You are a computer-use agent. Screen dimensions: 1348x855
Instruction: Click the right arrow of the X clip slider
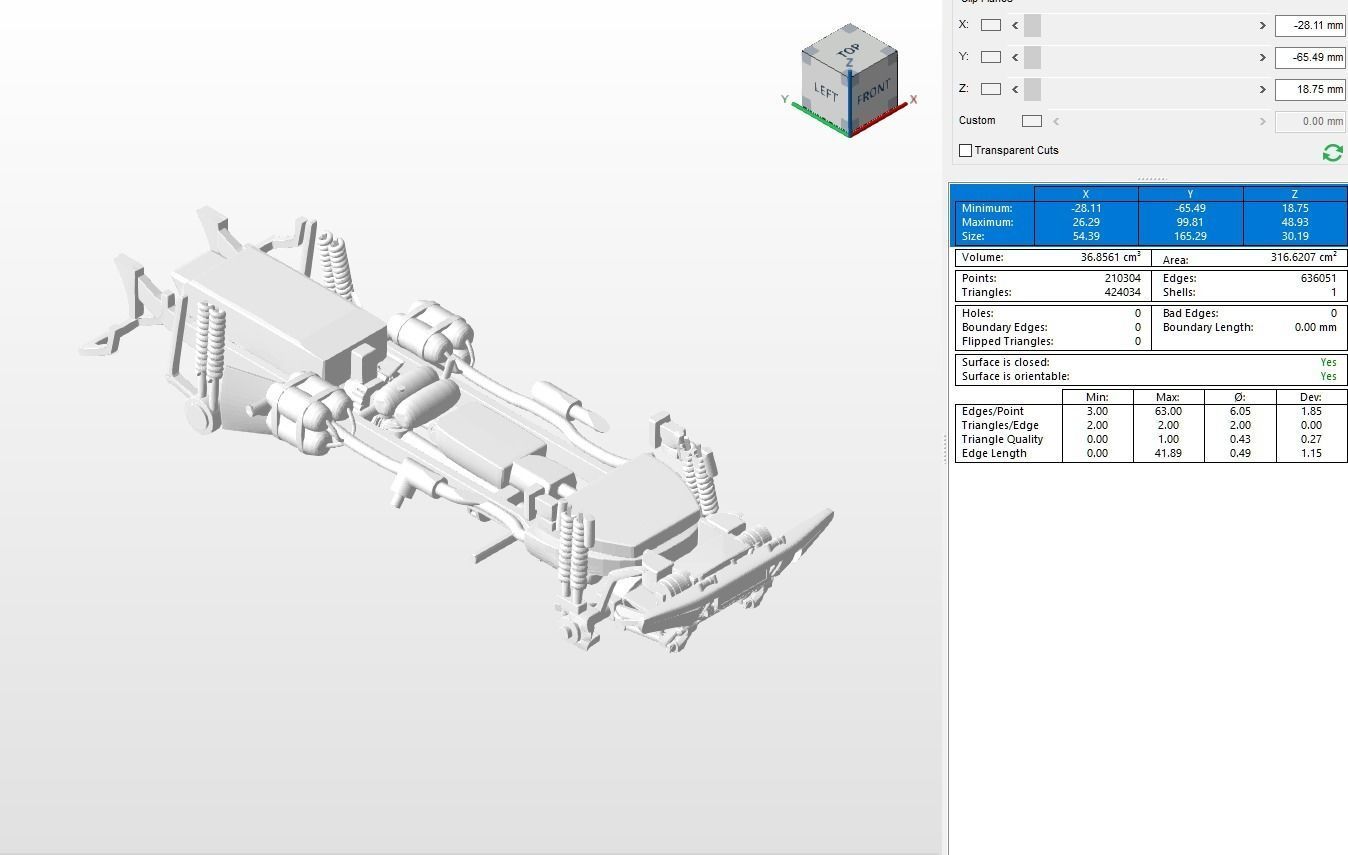[x=1262, y=25]
